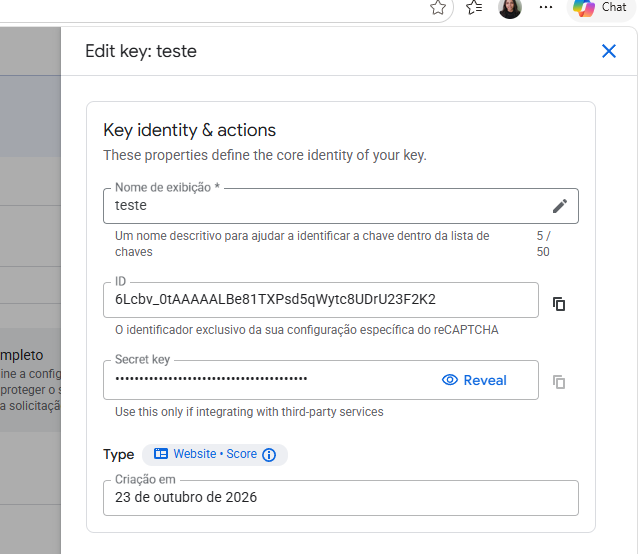Viewport: 638px width, 554px height.
Task: Click the masked Secret key field
Action: click(321, 380)
